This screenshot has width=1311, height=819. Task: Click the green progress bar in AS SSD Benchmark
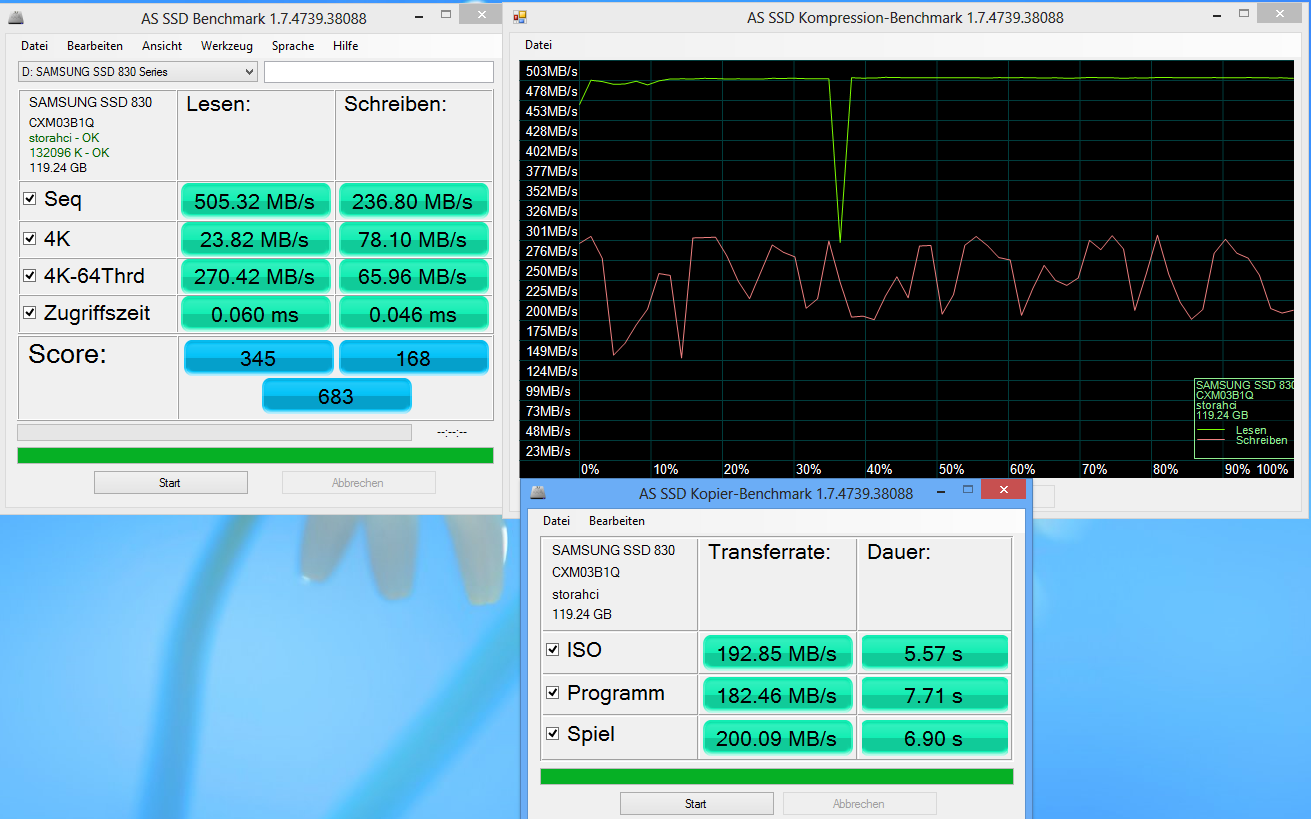pos(255,456)
